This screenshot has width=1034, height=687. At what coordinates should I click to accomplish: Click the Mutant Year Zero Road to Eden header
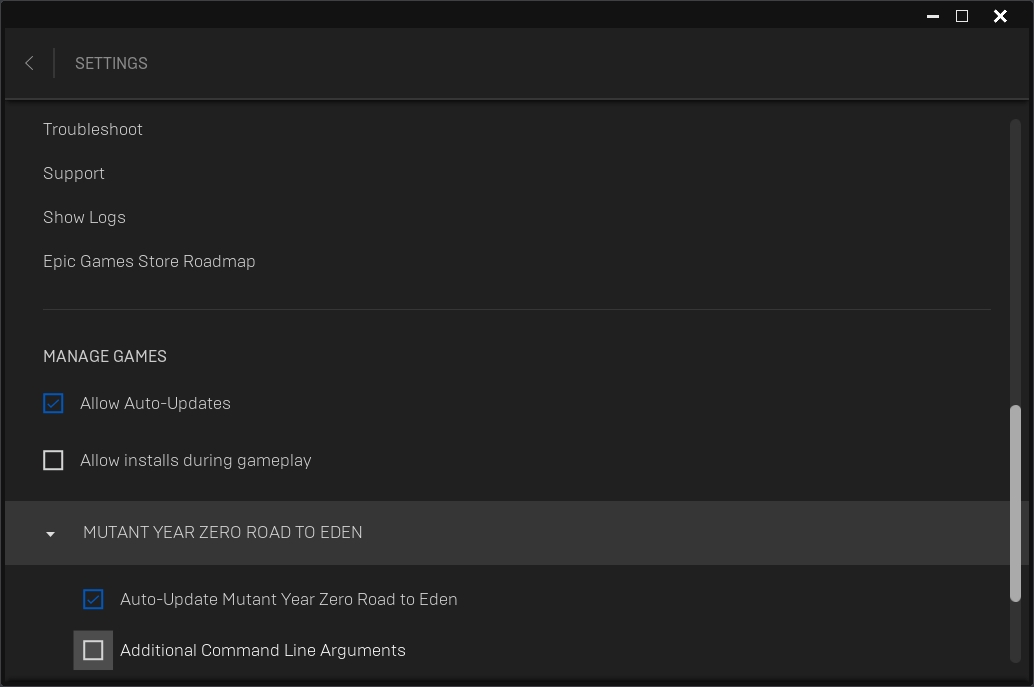[x=223, y=532]
